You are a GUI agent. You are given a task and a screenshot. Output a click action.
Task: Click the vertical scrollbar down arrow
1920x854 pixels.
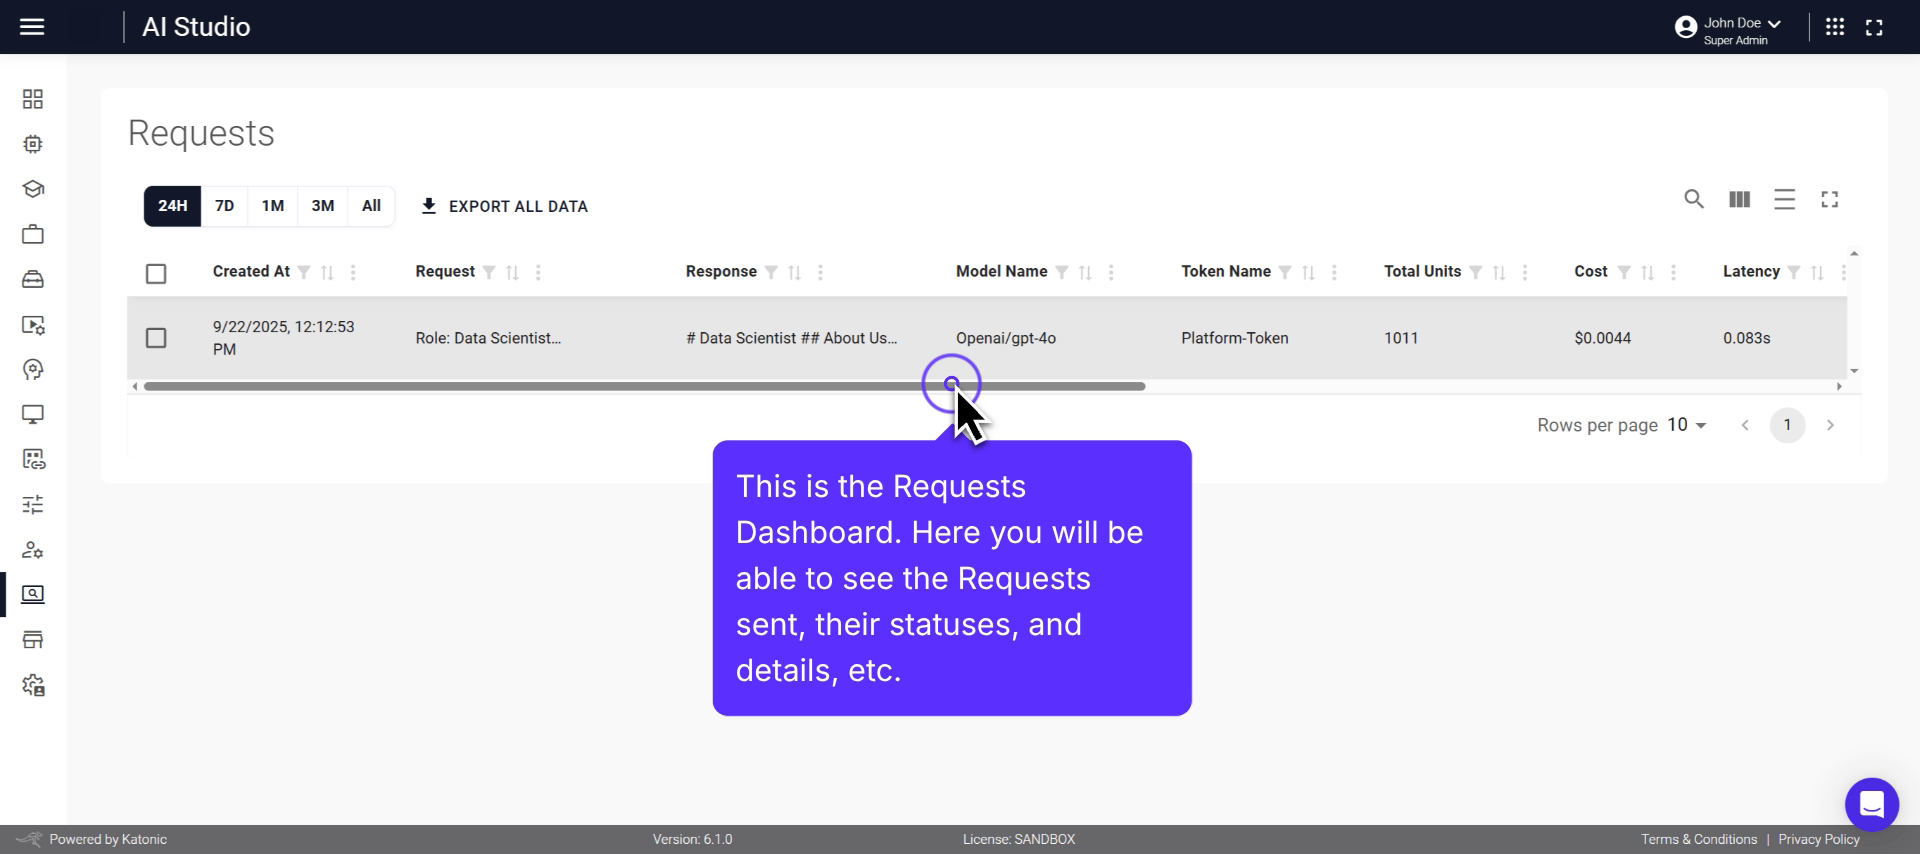coord(1854,371)
